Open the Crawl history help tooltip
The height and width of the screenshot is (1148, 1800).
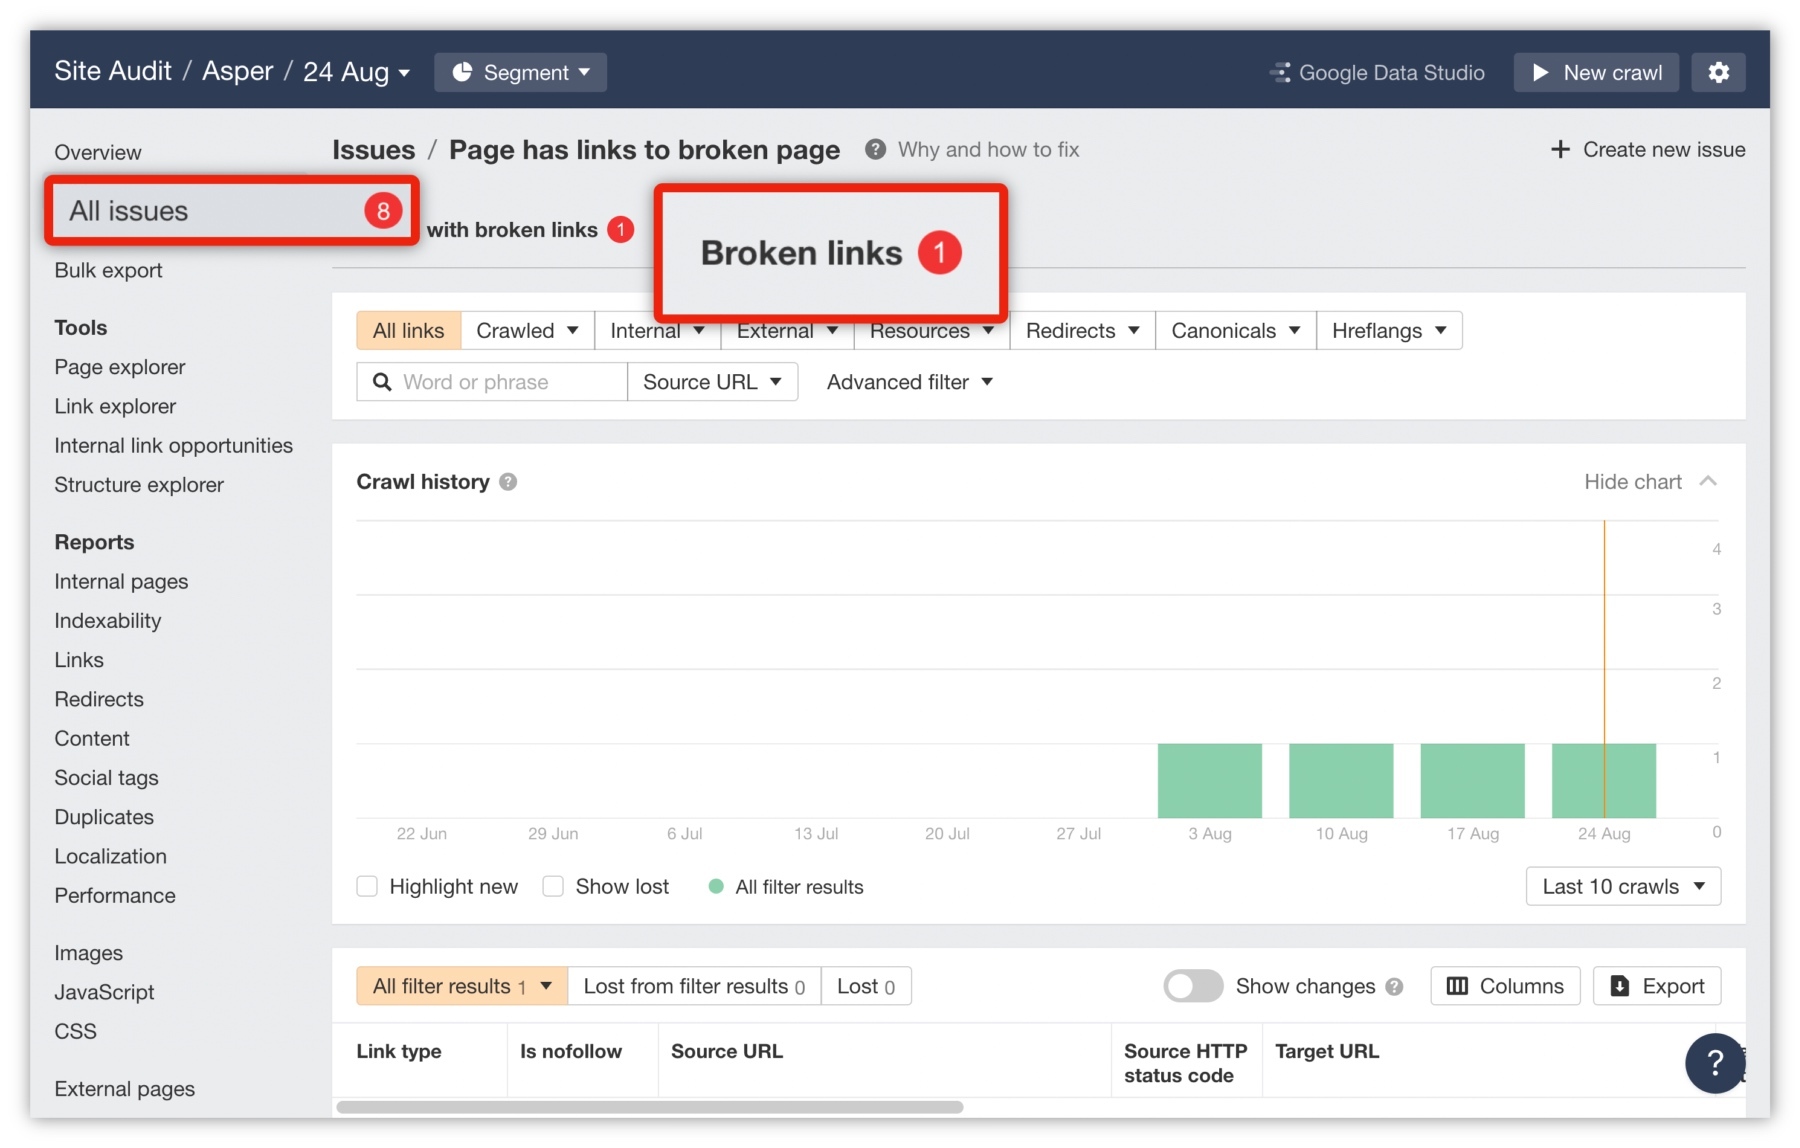click(508, 481)
